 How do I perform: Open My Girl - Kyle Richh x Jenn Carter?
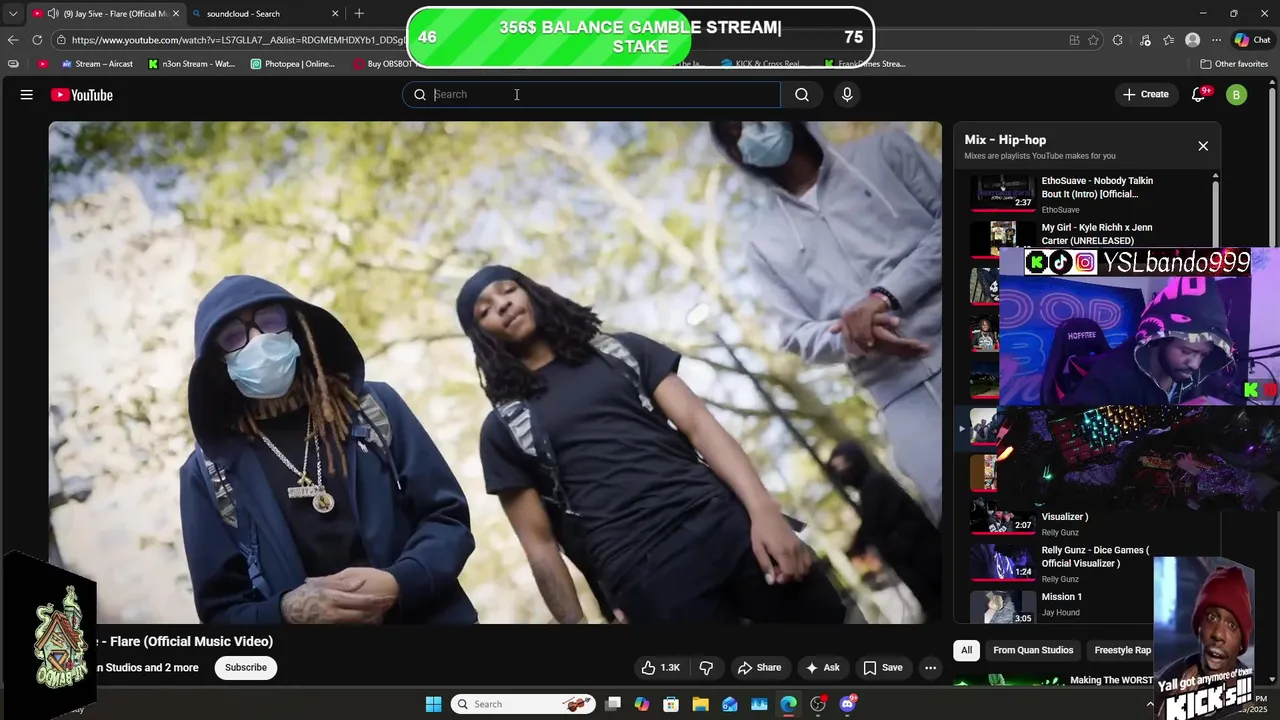(1097, 234)
